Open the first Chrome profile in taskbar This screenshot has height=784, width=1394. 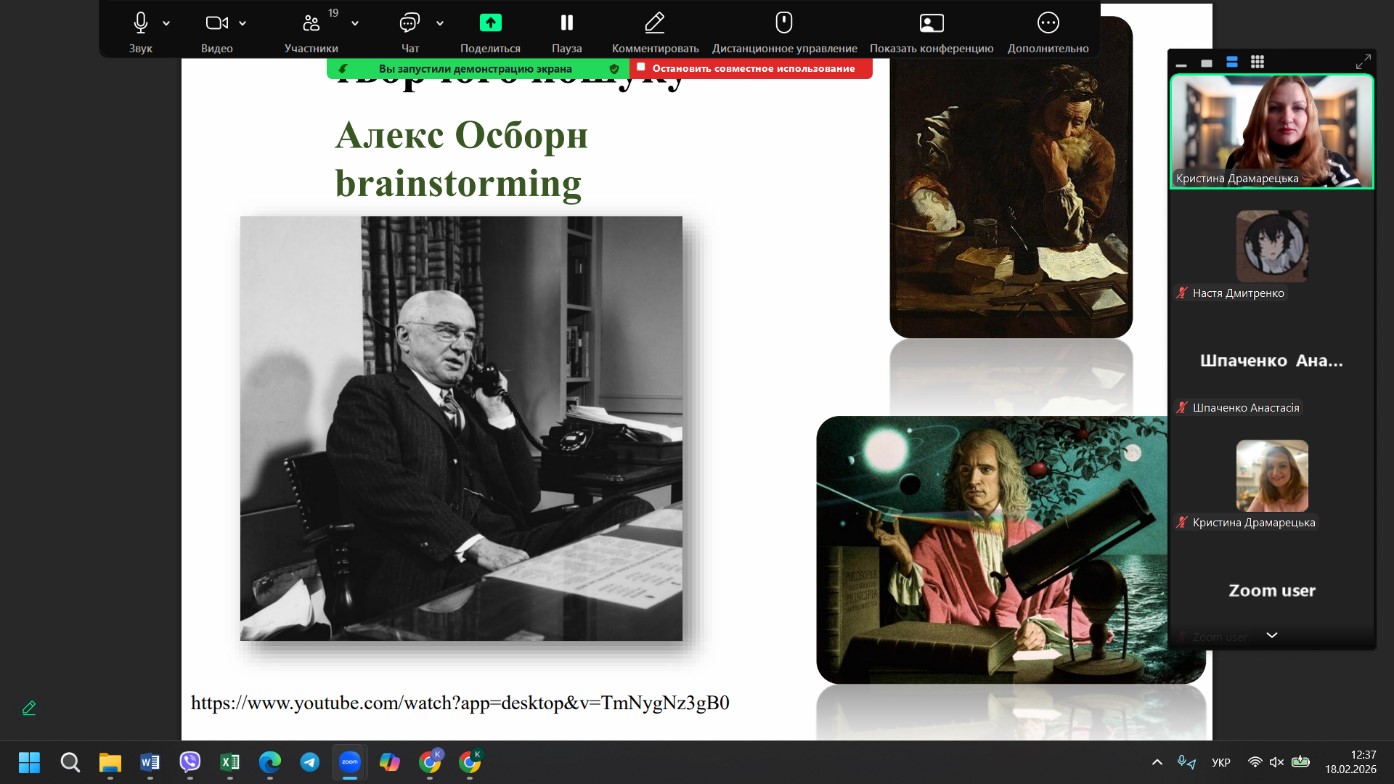430,762
